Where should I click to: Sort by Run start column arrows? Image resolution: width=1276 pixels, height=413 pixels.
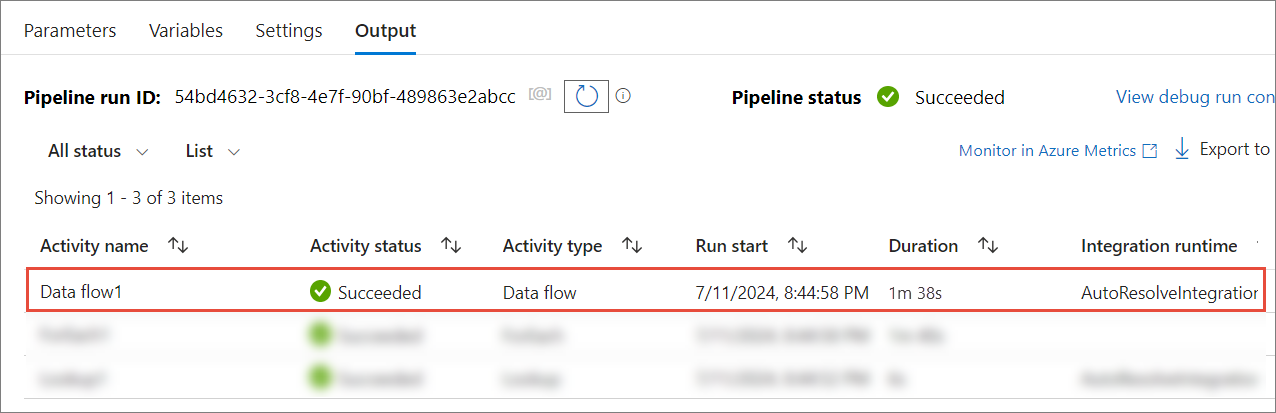(797, 245)
